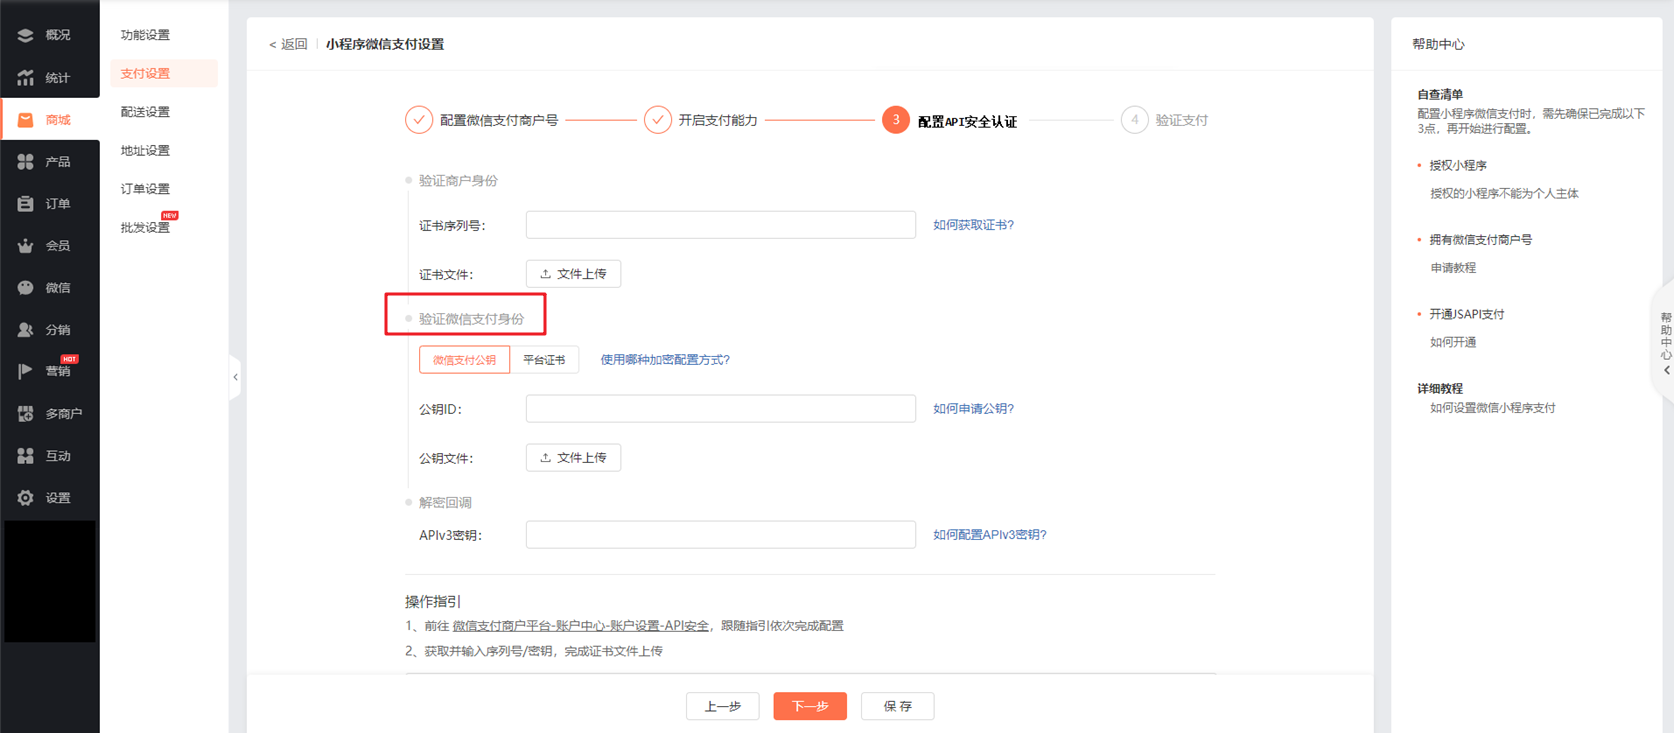Click the 订单 orders icon
The image size is (1674, 733).
25,204
